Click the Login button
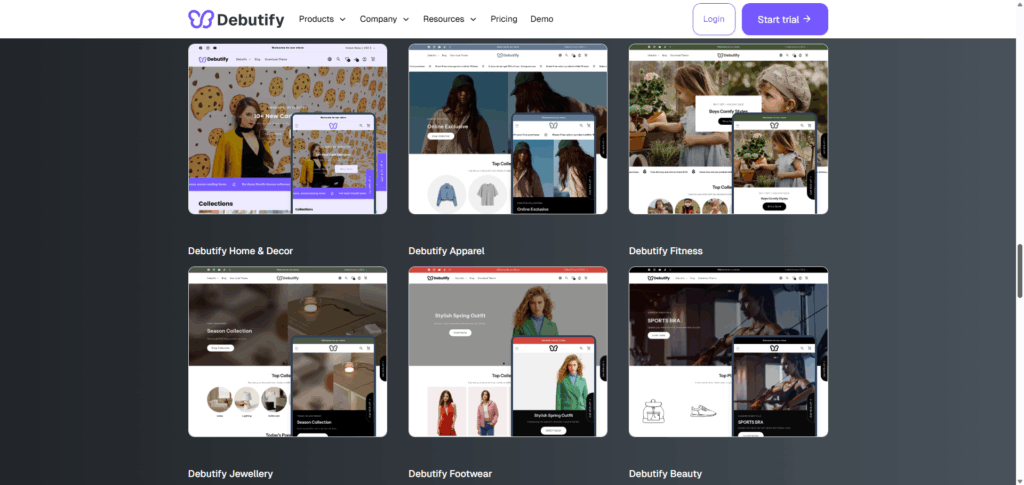Viewport: 1024px width, 485px height. [714, 19]
